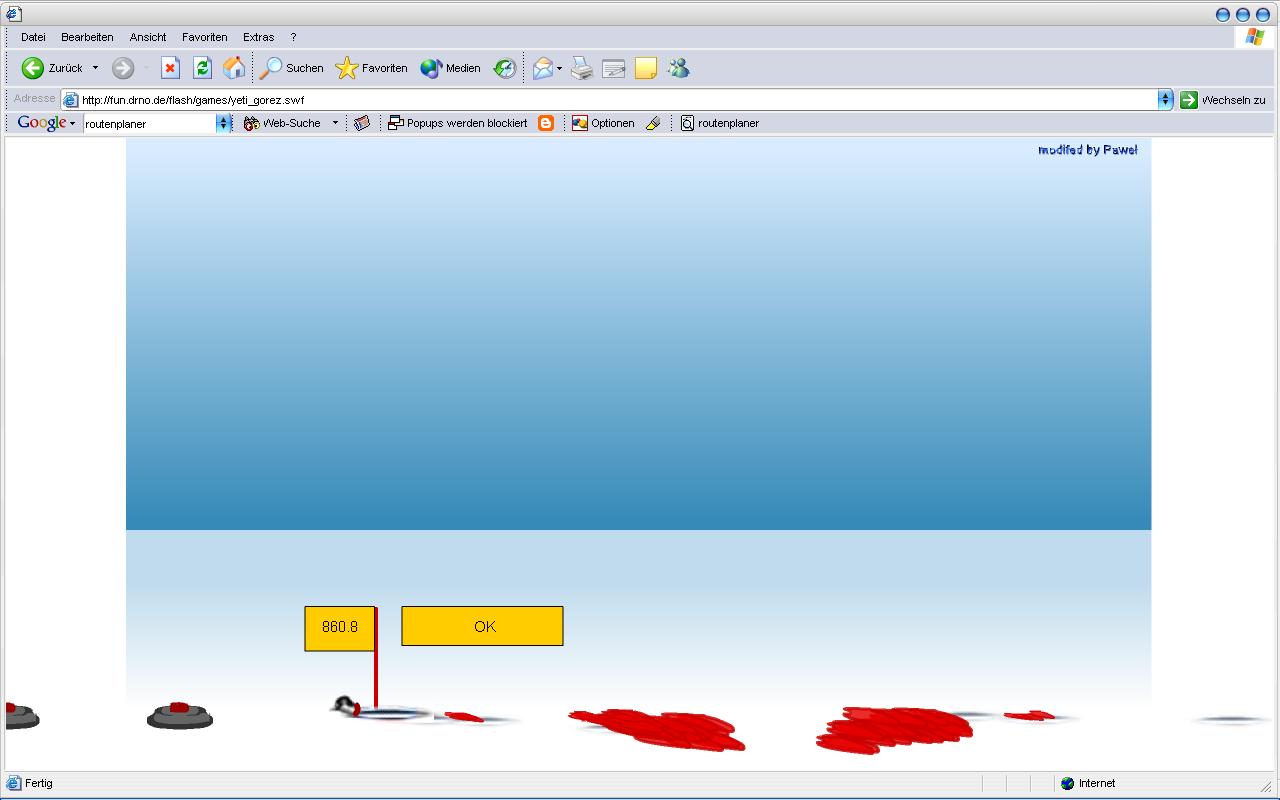The image size is (1280, 800).
Task: Click the OK button in the game
Action: click(x=482, y=626)
